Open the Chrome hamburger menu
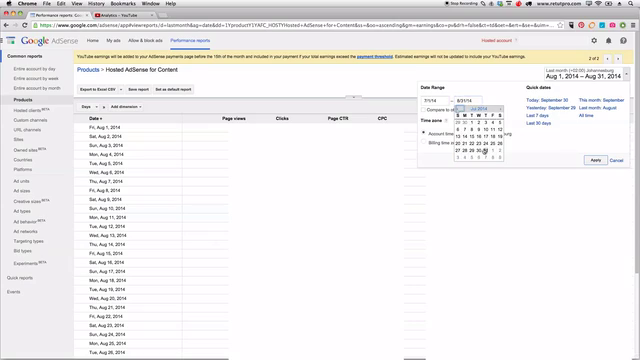640x360 pixels. coord(633,25)
